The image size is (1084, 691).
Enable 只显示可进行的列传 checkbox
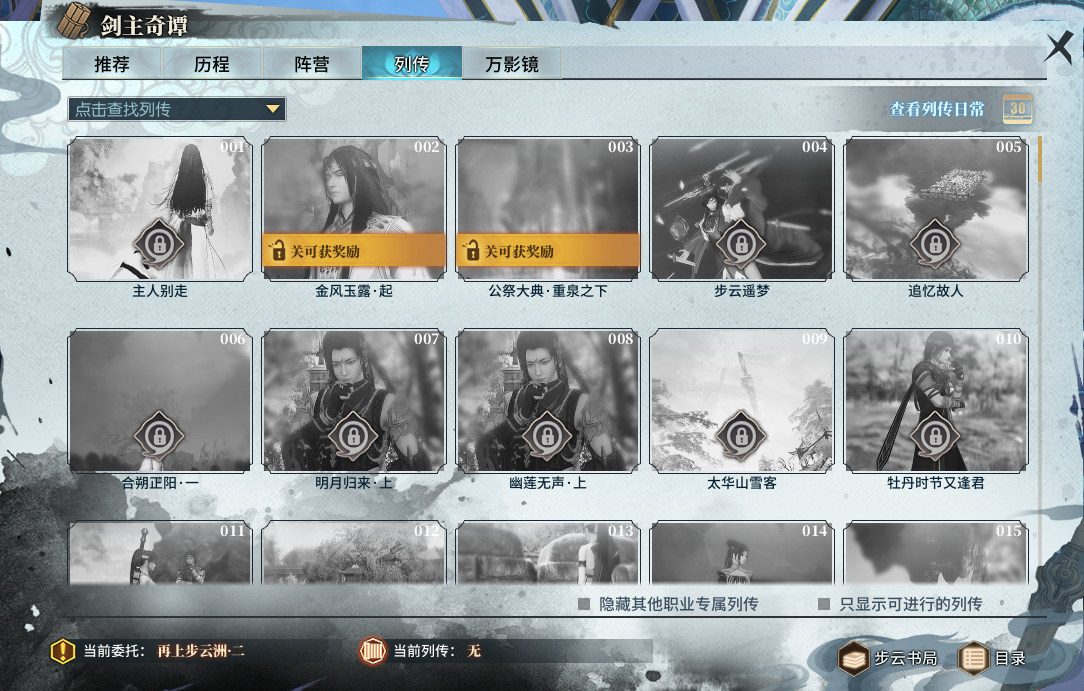[824, 604]
